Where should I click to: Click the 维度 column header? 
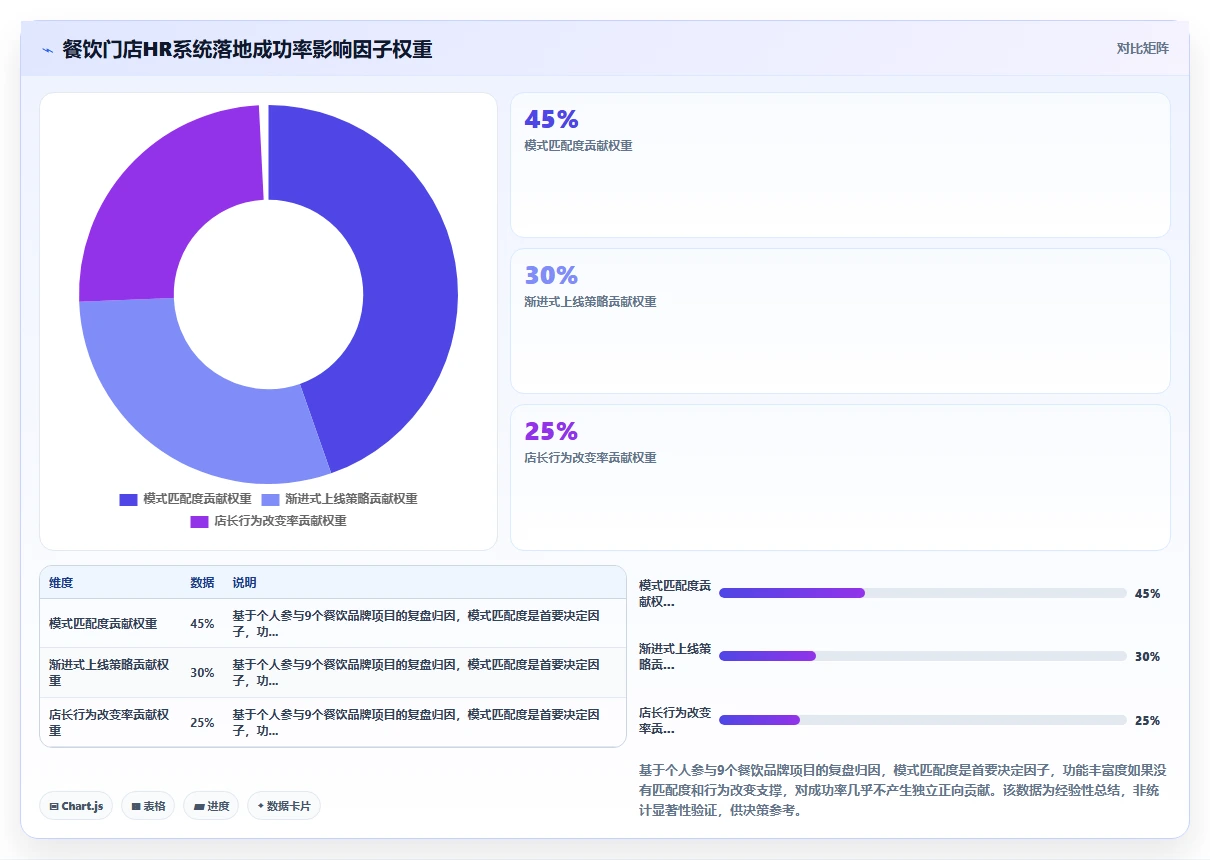pos(61,582)
